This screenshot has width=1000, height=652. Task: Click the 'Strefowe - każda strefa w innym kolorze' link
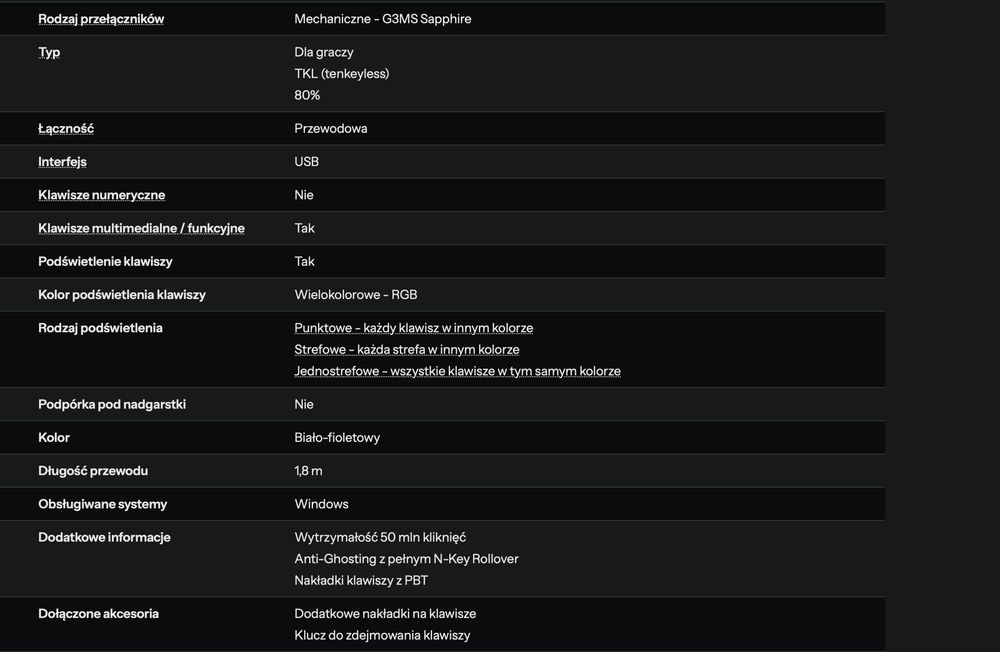click(x=406, y=350)
